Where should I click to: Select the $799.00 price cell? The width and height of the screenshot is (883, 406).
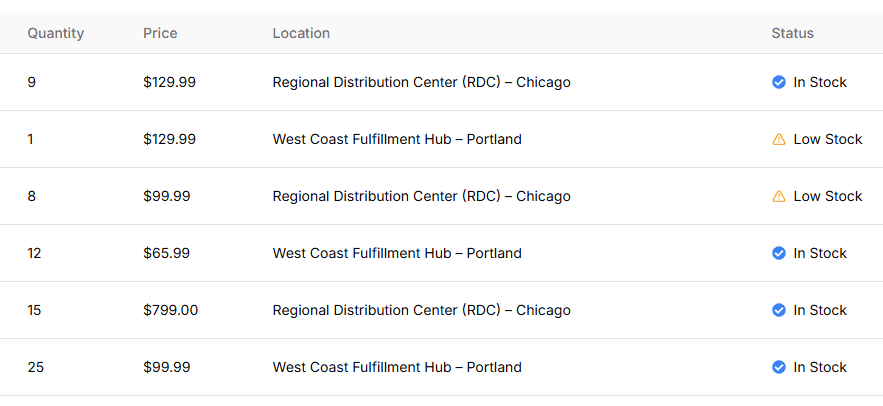(171, 310)
